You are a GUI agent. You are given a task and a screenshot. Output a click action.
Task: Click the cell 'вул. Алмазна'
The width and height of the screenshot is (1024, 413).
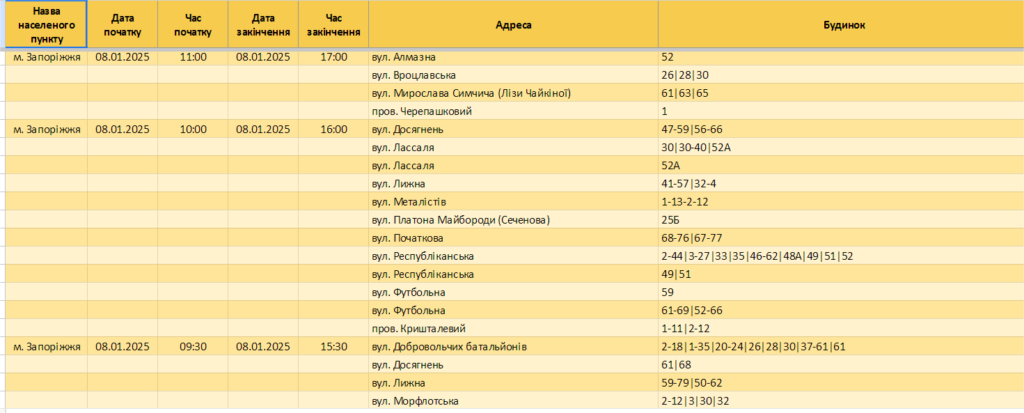click(x=513, y=58)
